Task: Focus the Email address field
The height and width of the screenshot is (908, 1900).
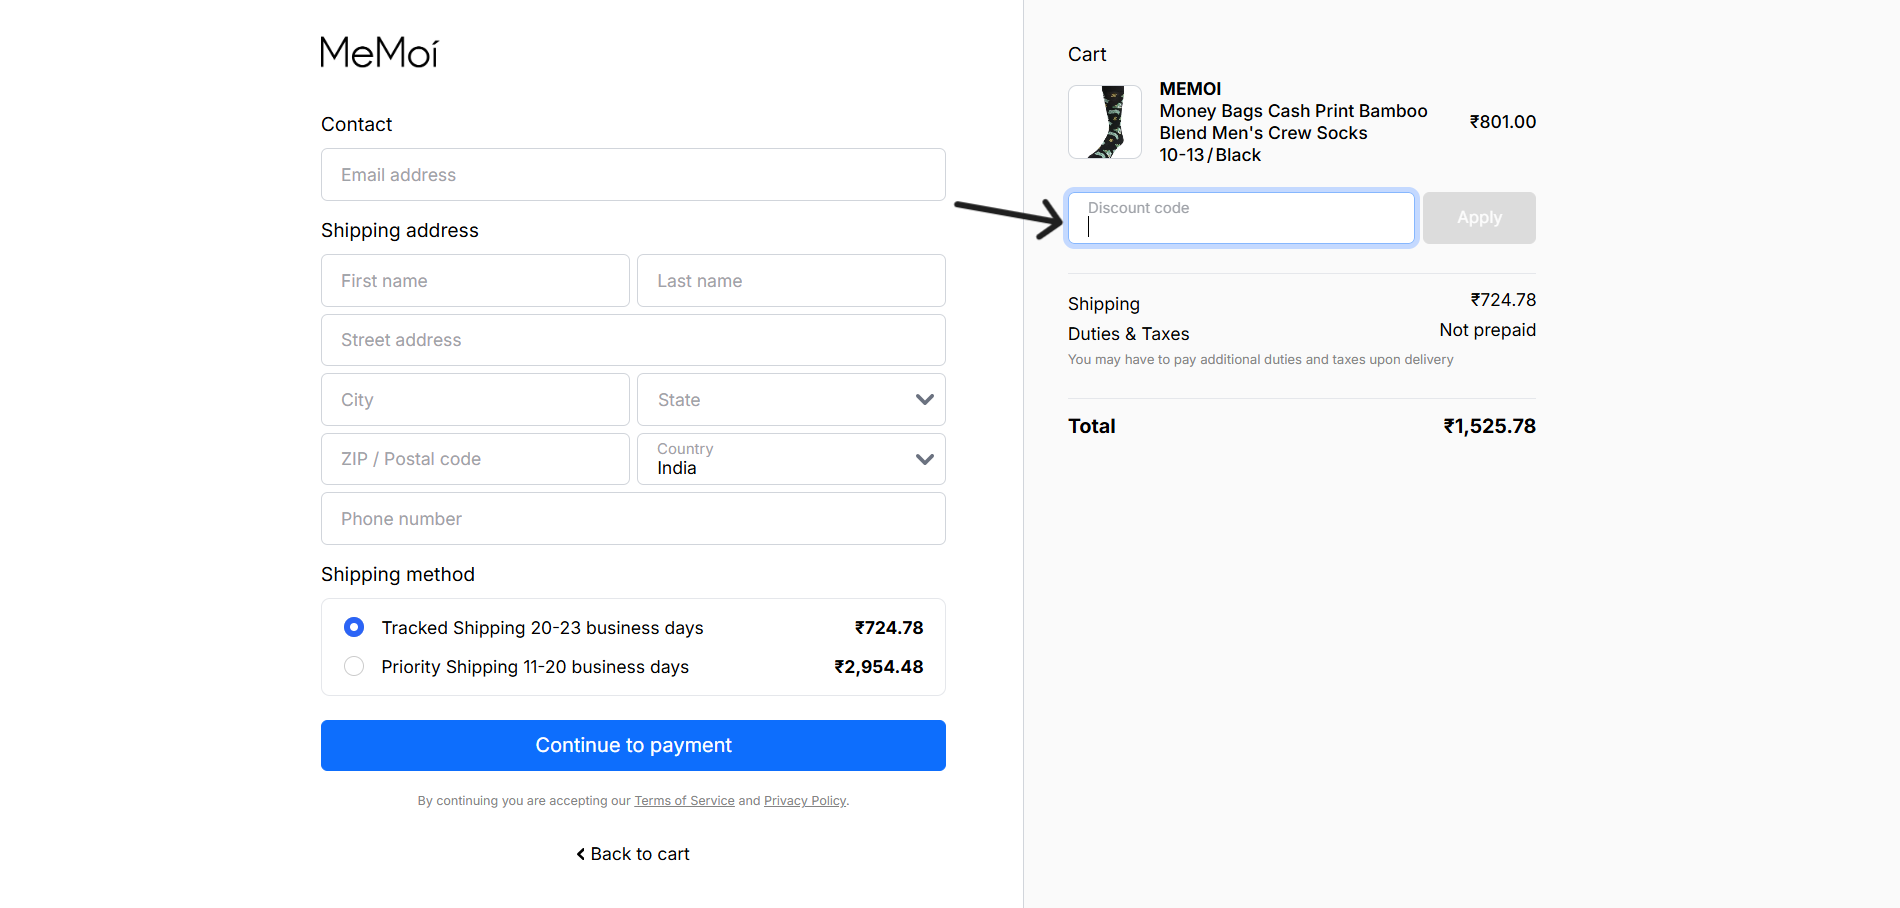Action: (633, 175)
